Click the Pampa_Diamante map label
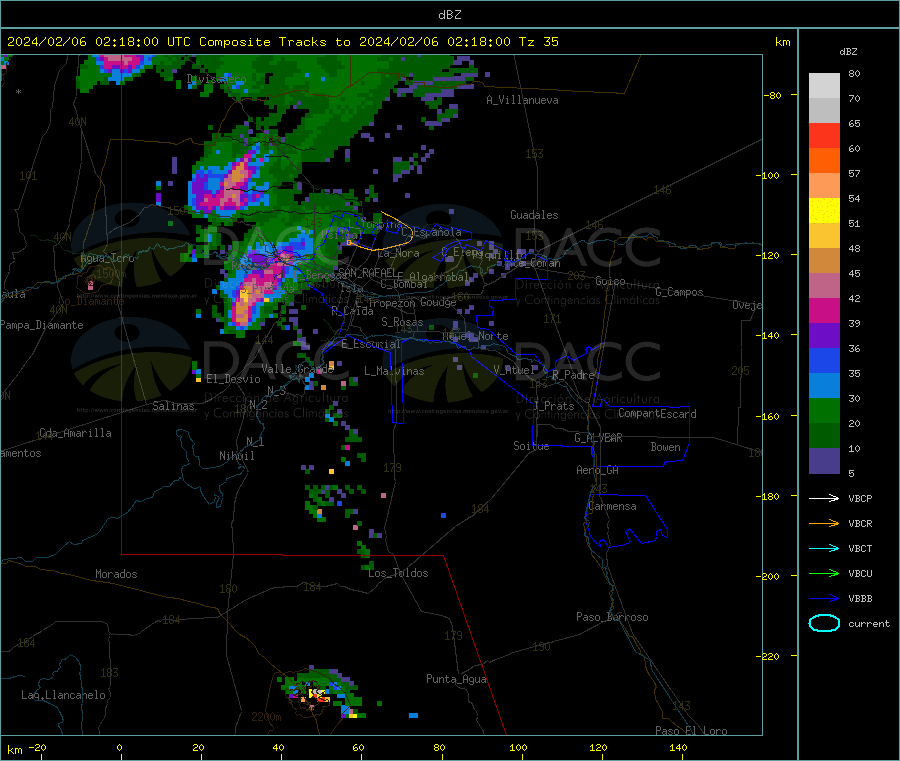Image resolution: width=900 pixels, height=761 pixels. tap(42, 325)
